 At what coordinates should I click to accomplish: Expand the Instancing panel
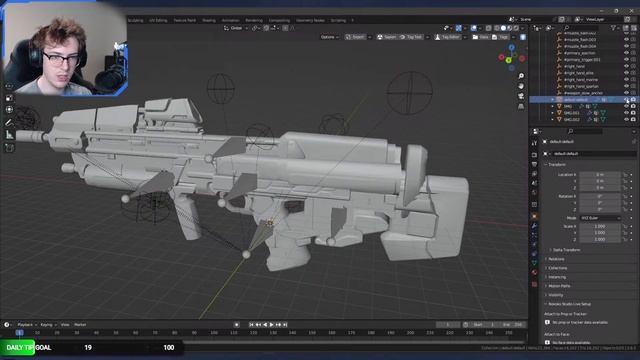click(x=556, y=277)
